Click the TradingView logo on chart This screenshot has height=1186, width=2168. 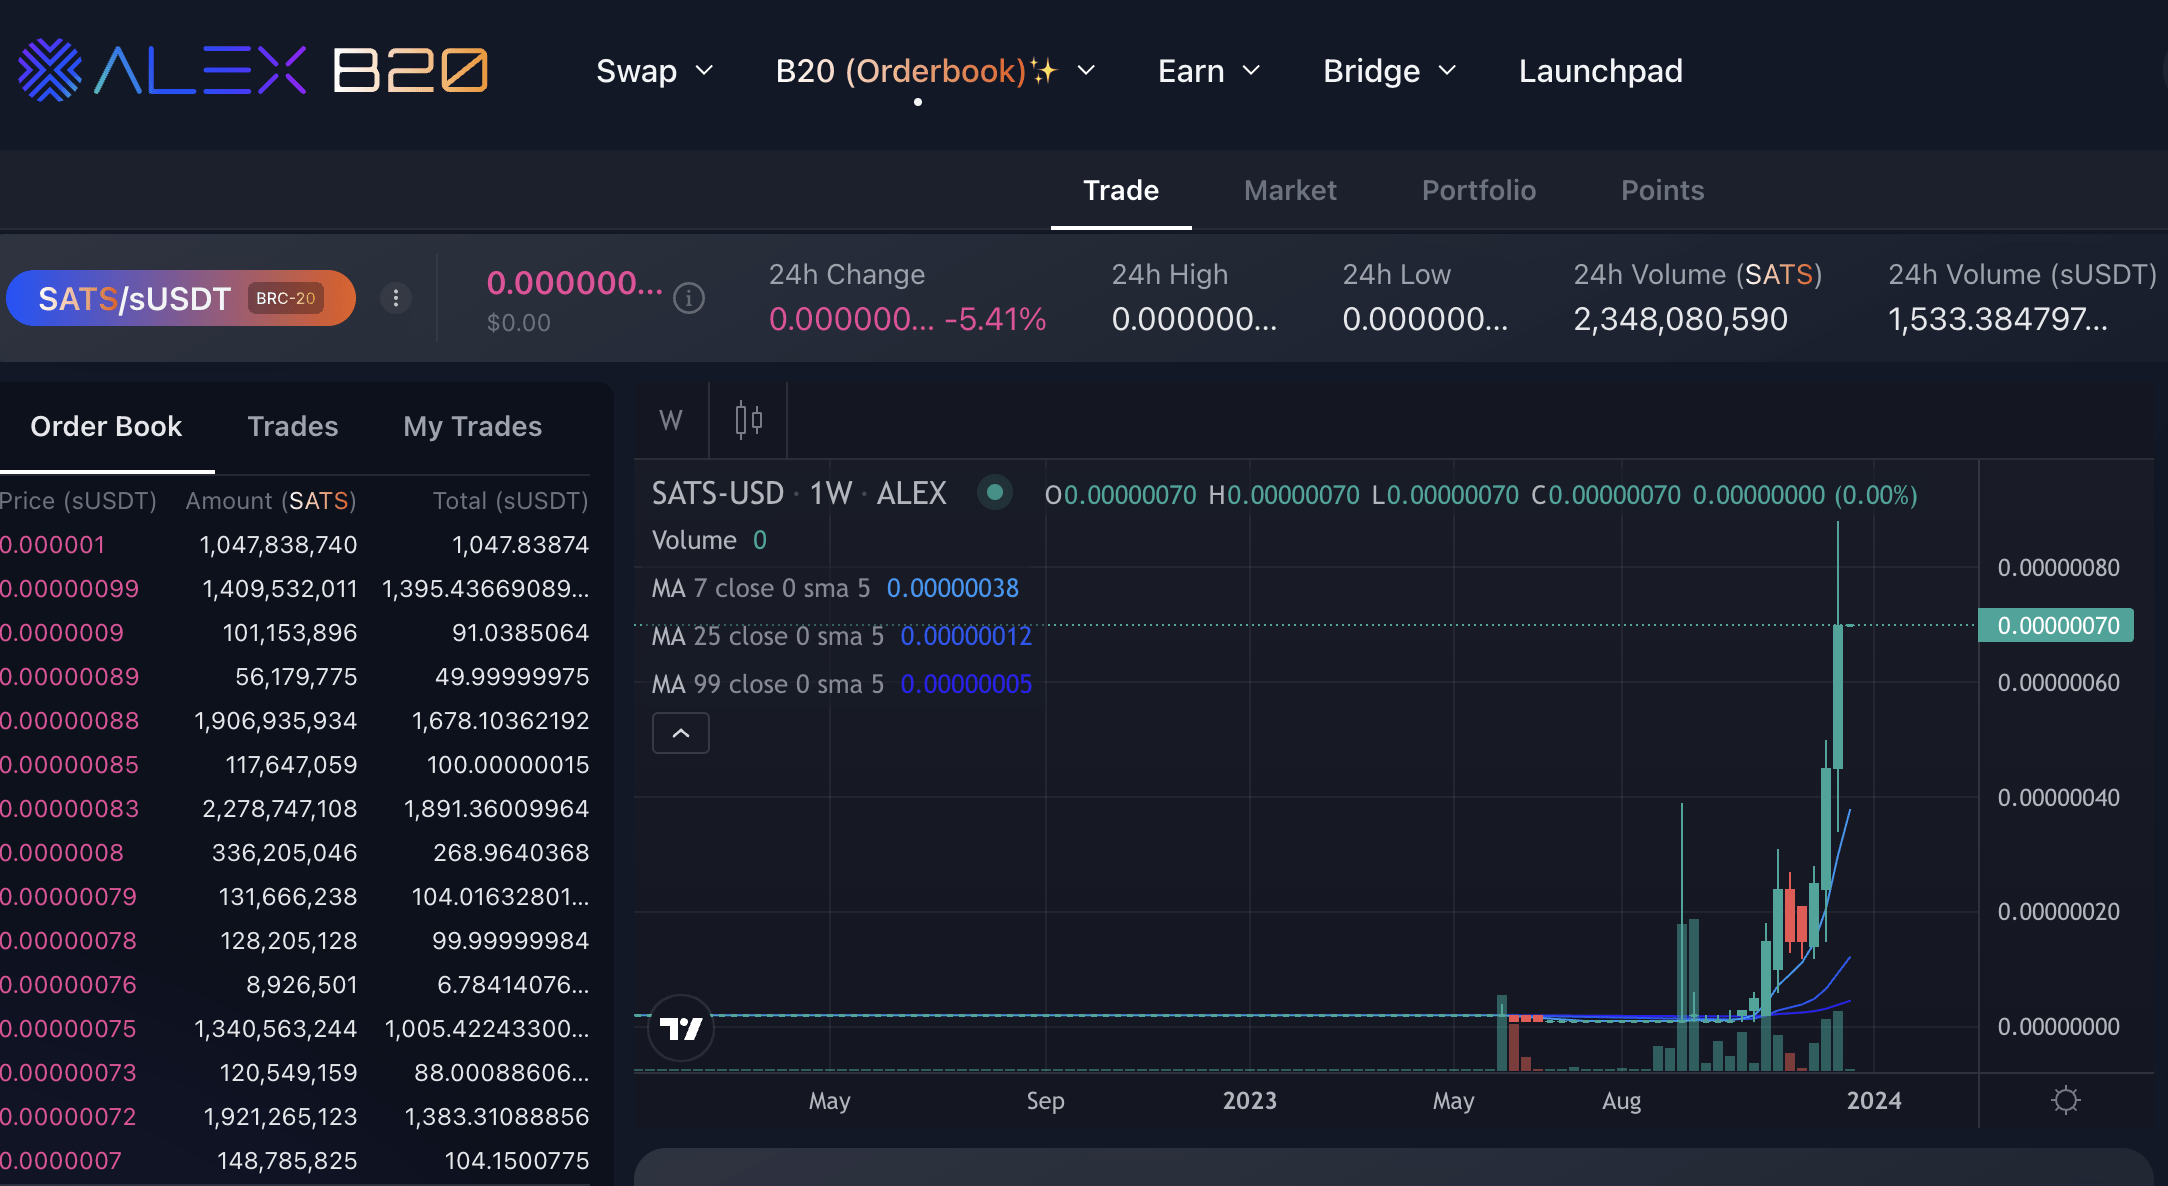pyautogui.click(x=681, y=1028)
